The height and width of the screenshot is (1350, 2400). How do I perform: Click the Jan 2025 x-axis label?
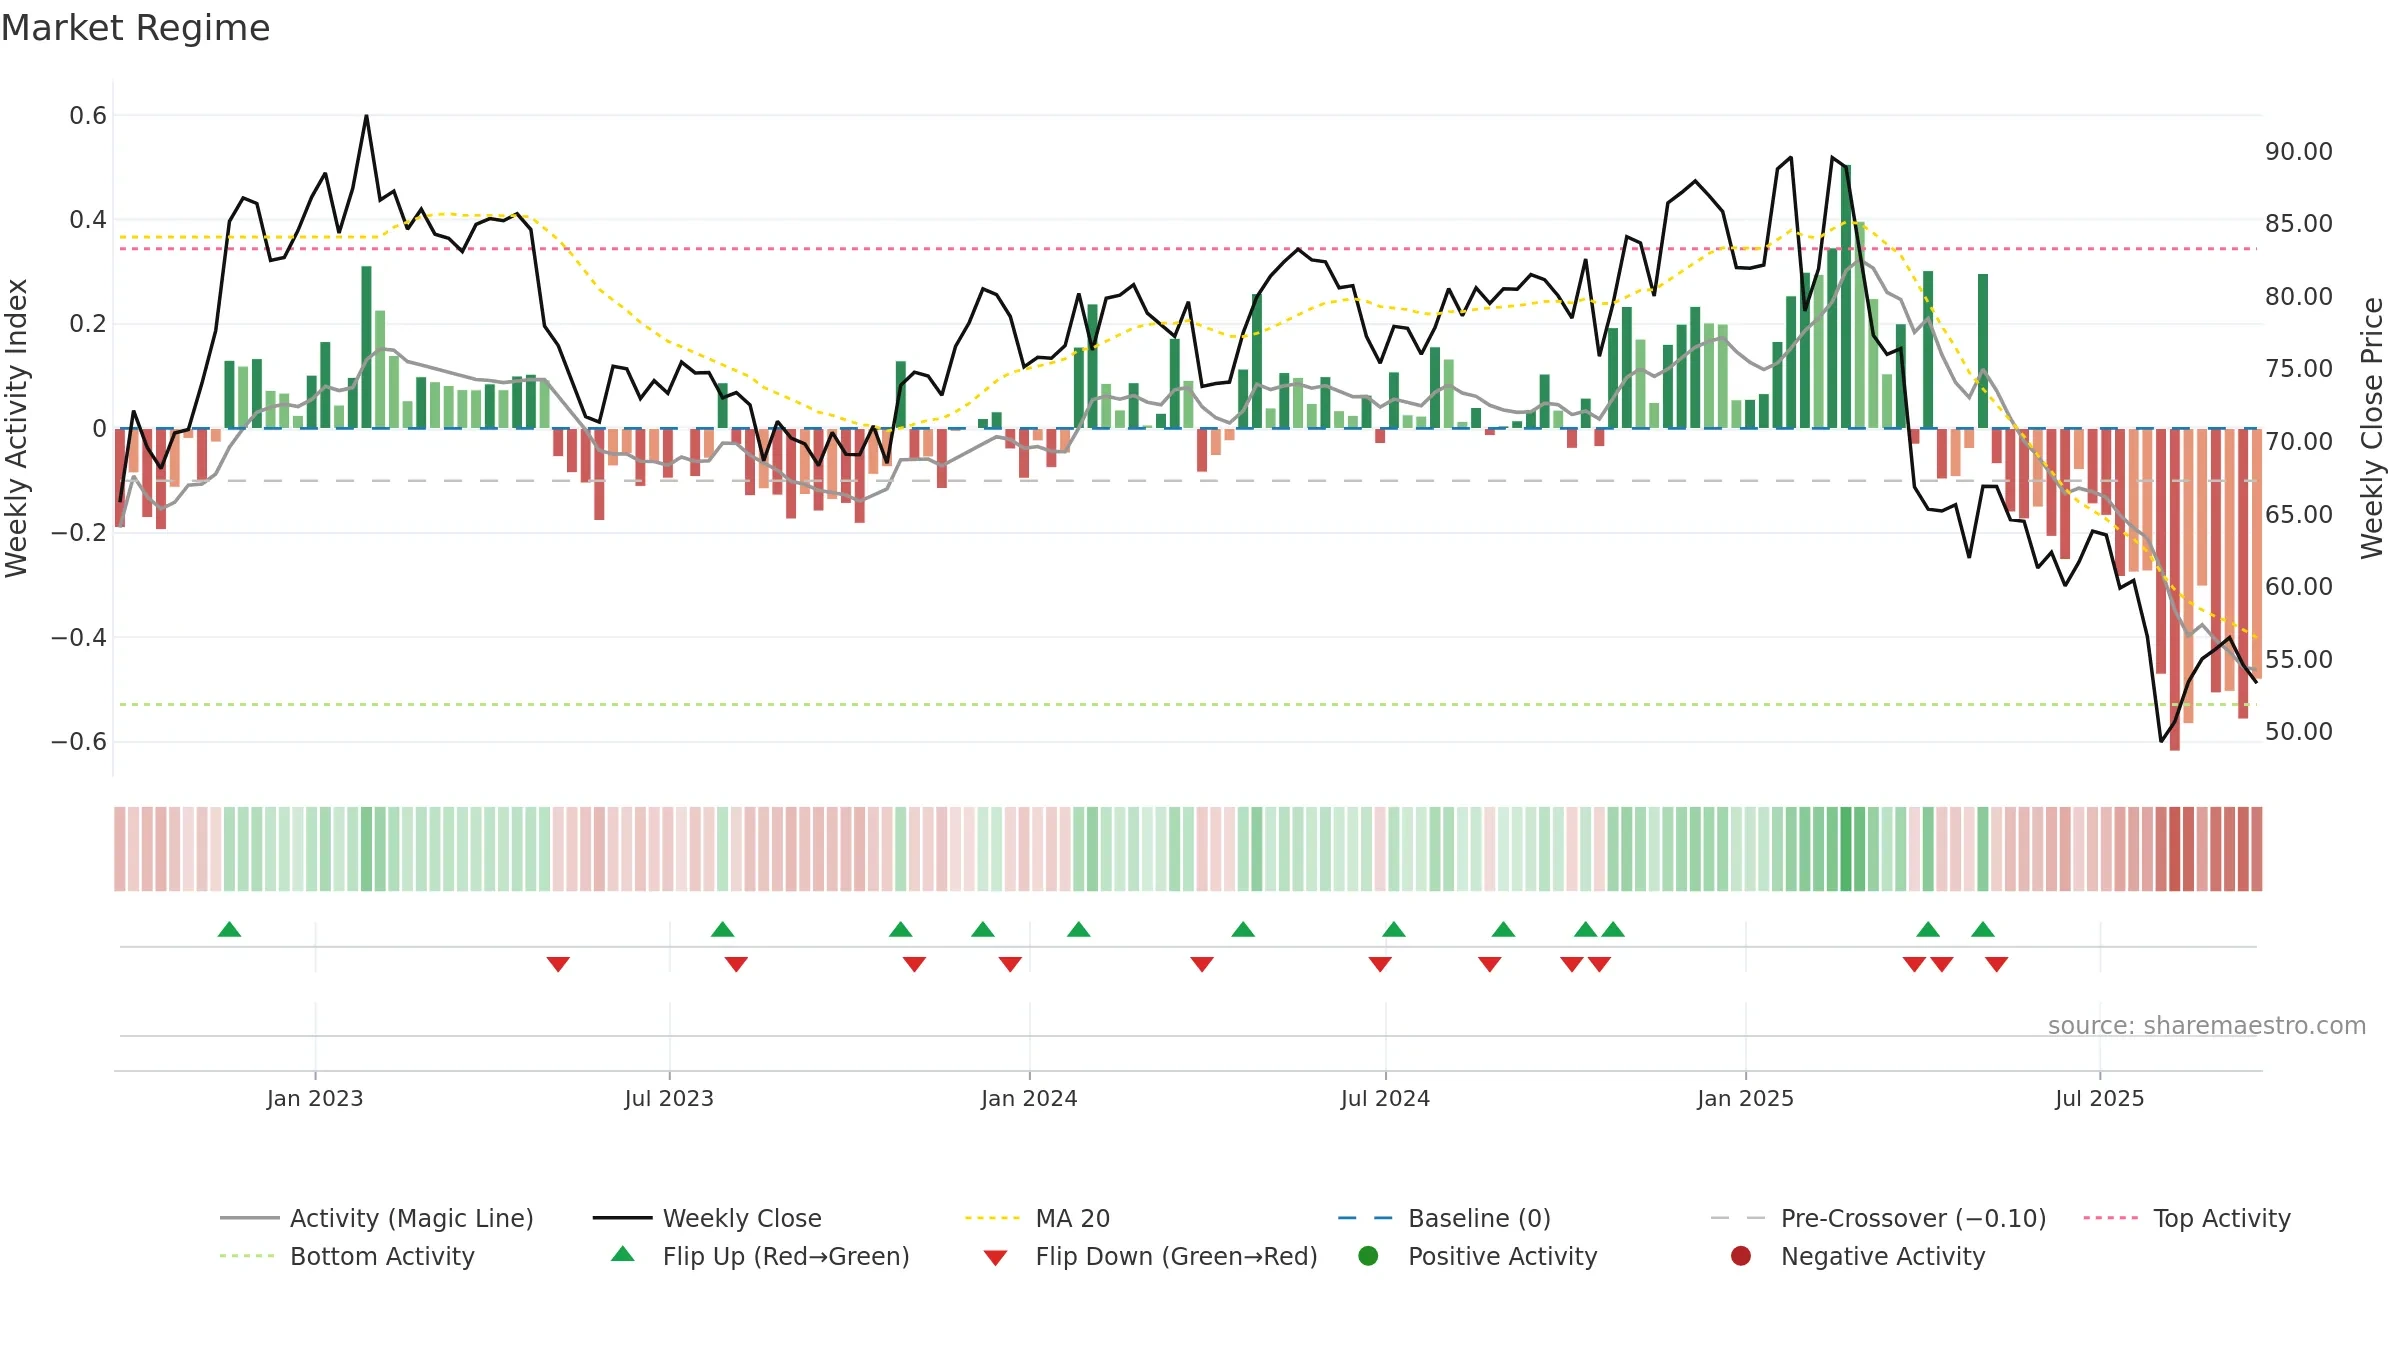click(x=1745, y=1098)
